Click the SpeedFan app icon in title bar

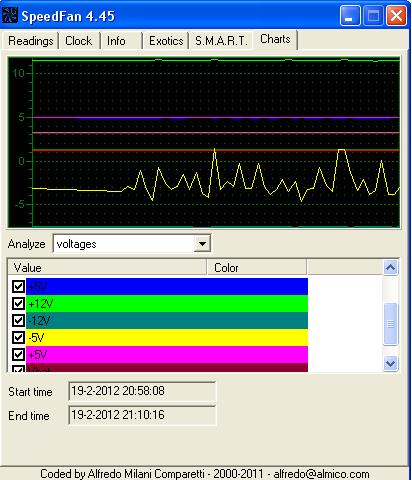pos(9,15)
